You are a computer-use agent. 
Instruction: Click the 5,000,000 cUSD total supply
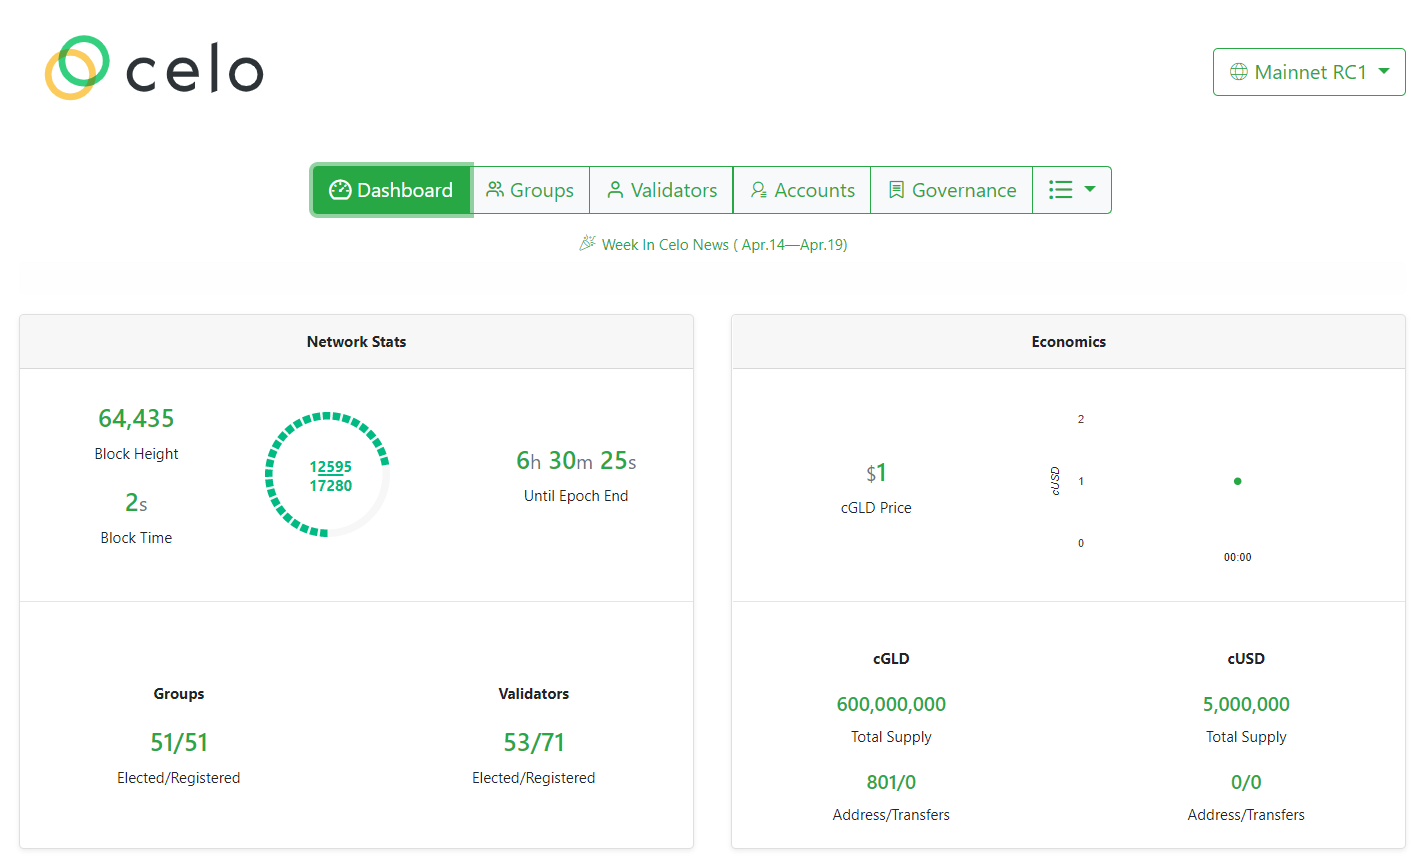point(1246,704)
